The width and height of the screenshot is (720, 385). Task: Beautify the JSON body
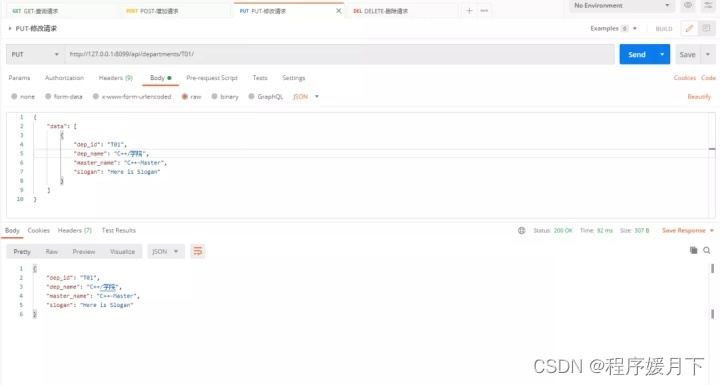click(x=699, y=96)
